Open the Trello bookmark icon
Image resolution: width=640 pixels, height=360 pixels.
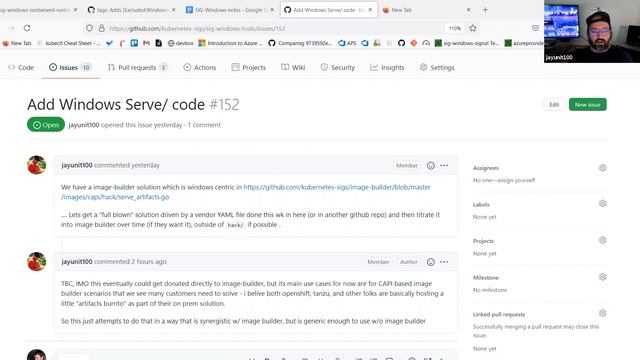click(x=134, y=43)
